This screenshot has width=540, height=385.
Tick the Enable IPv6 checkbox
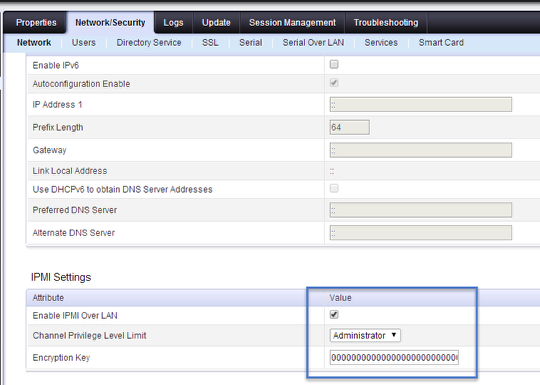tap(334, 64)
